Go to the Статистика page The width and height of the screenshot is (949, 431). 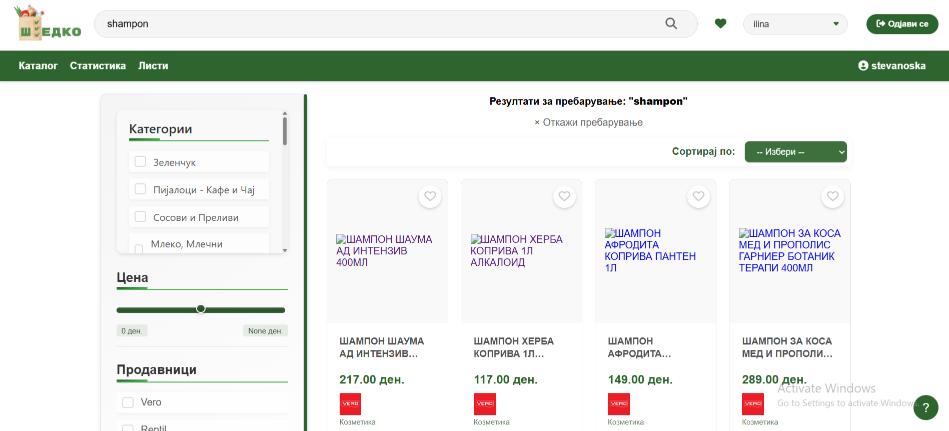[98, 66]
